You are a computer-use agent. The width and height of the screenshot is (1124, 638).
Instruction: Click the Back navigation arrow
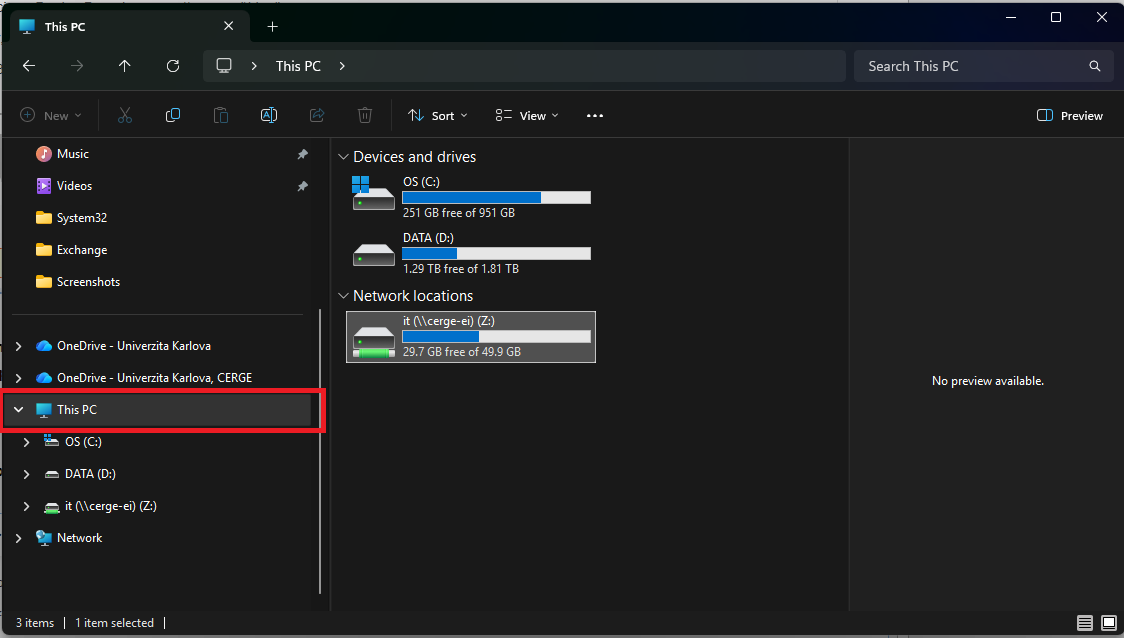pos(29,66)
